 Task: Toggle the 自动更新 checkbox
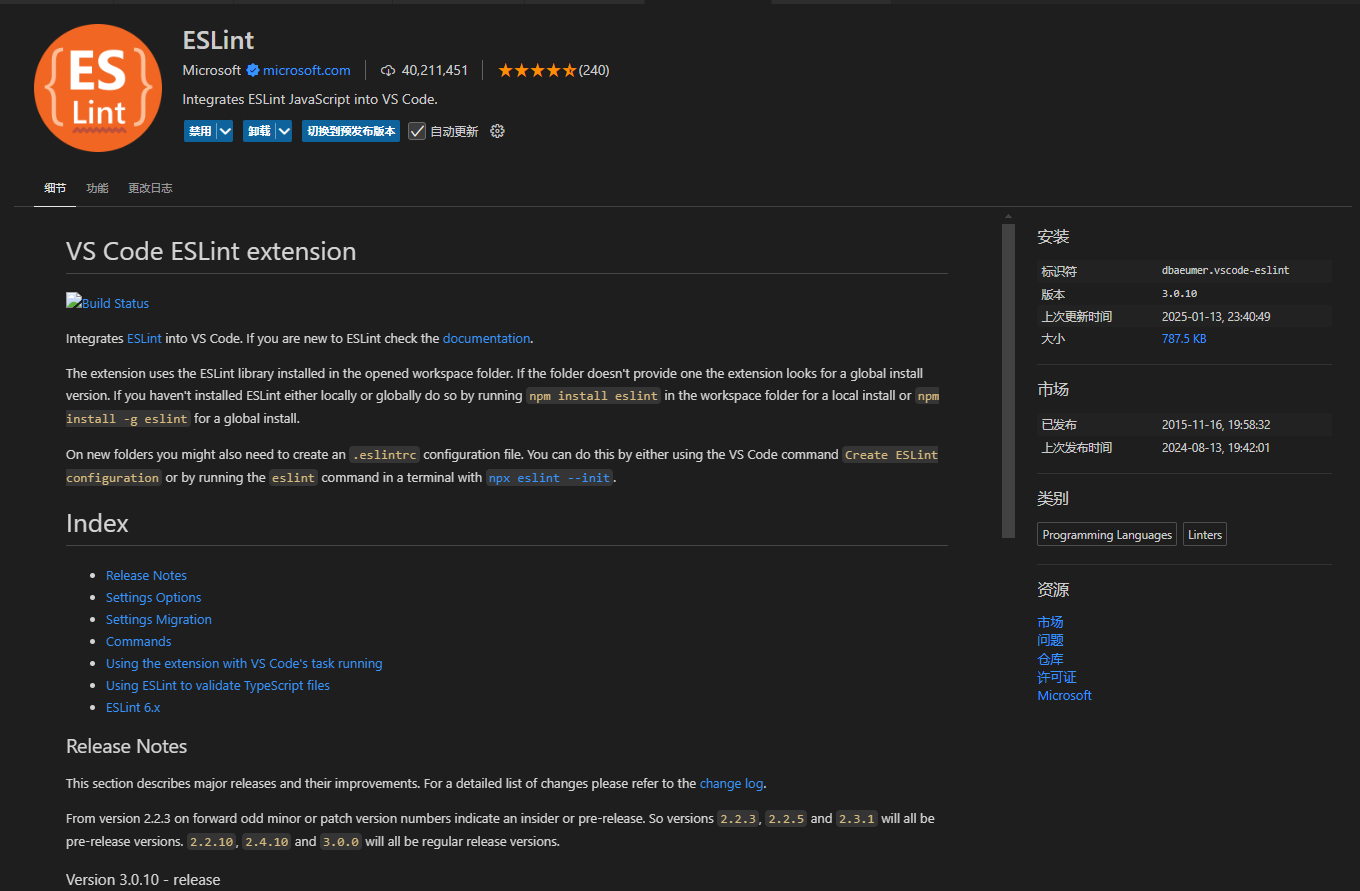coord(417,131)
